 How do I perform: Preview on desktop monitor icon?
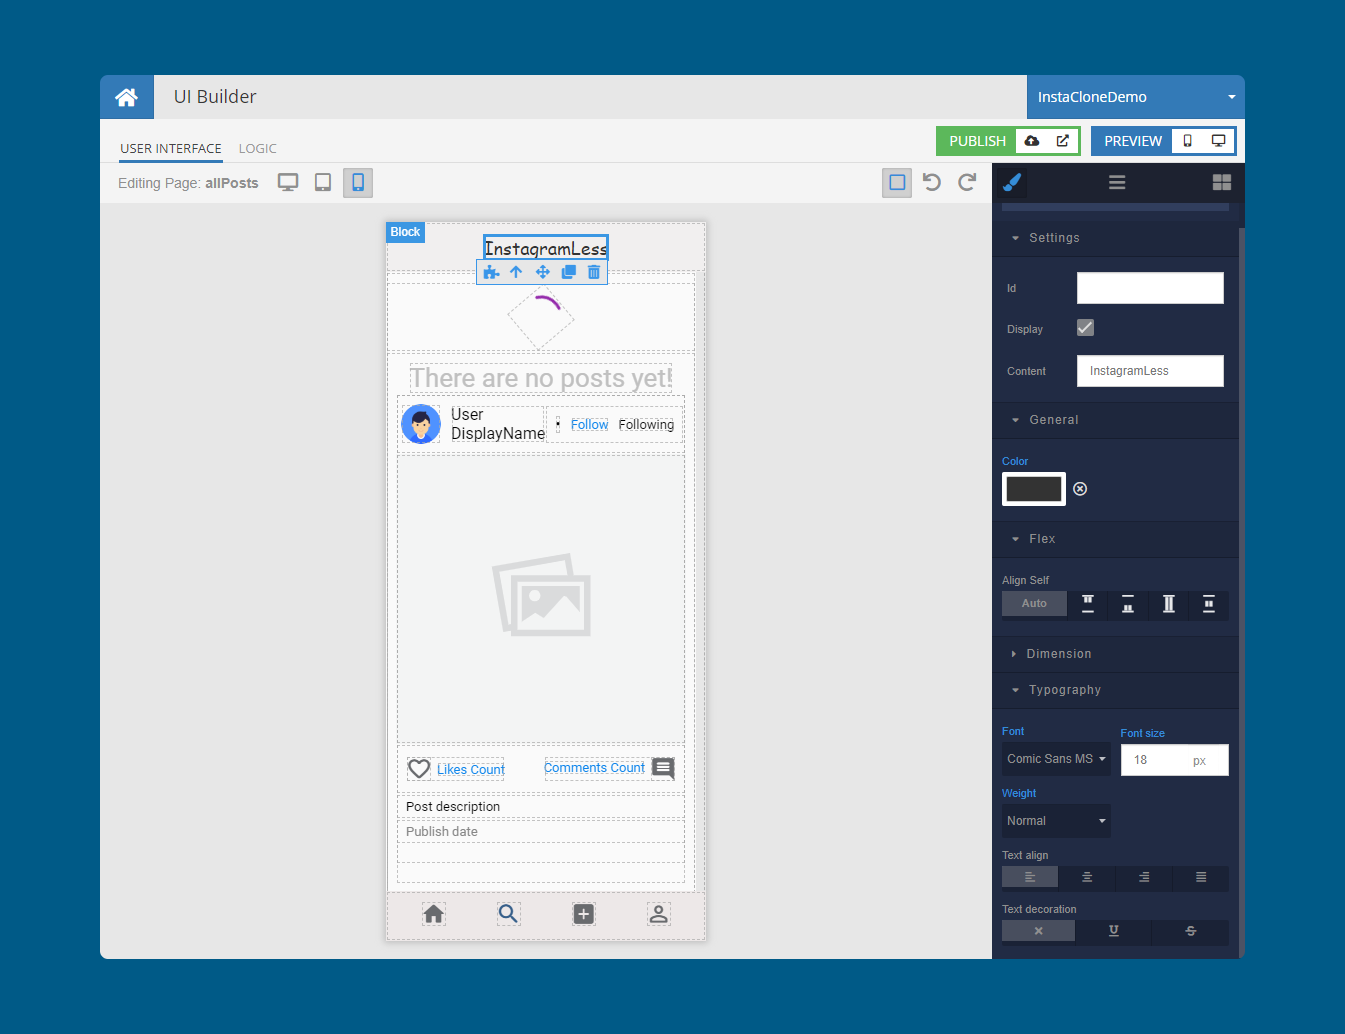(x=1218, y=141)
